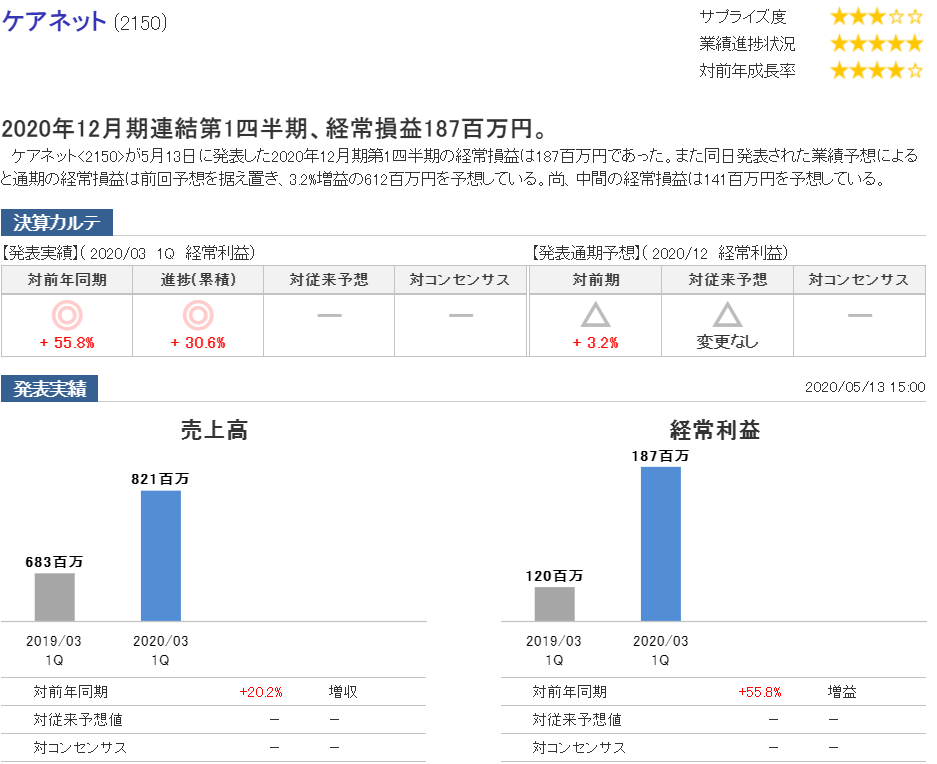Click the gray 683百万 sales bar
This screenshot has height=764, width=937.
(x=54, y=597)
